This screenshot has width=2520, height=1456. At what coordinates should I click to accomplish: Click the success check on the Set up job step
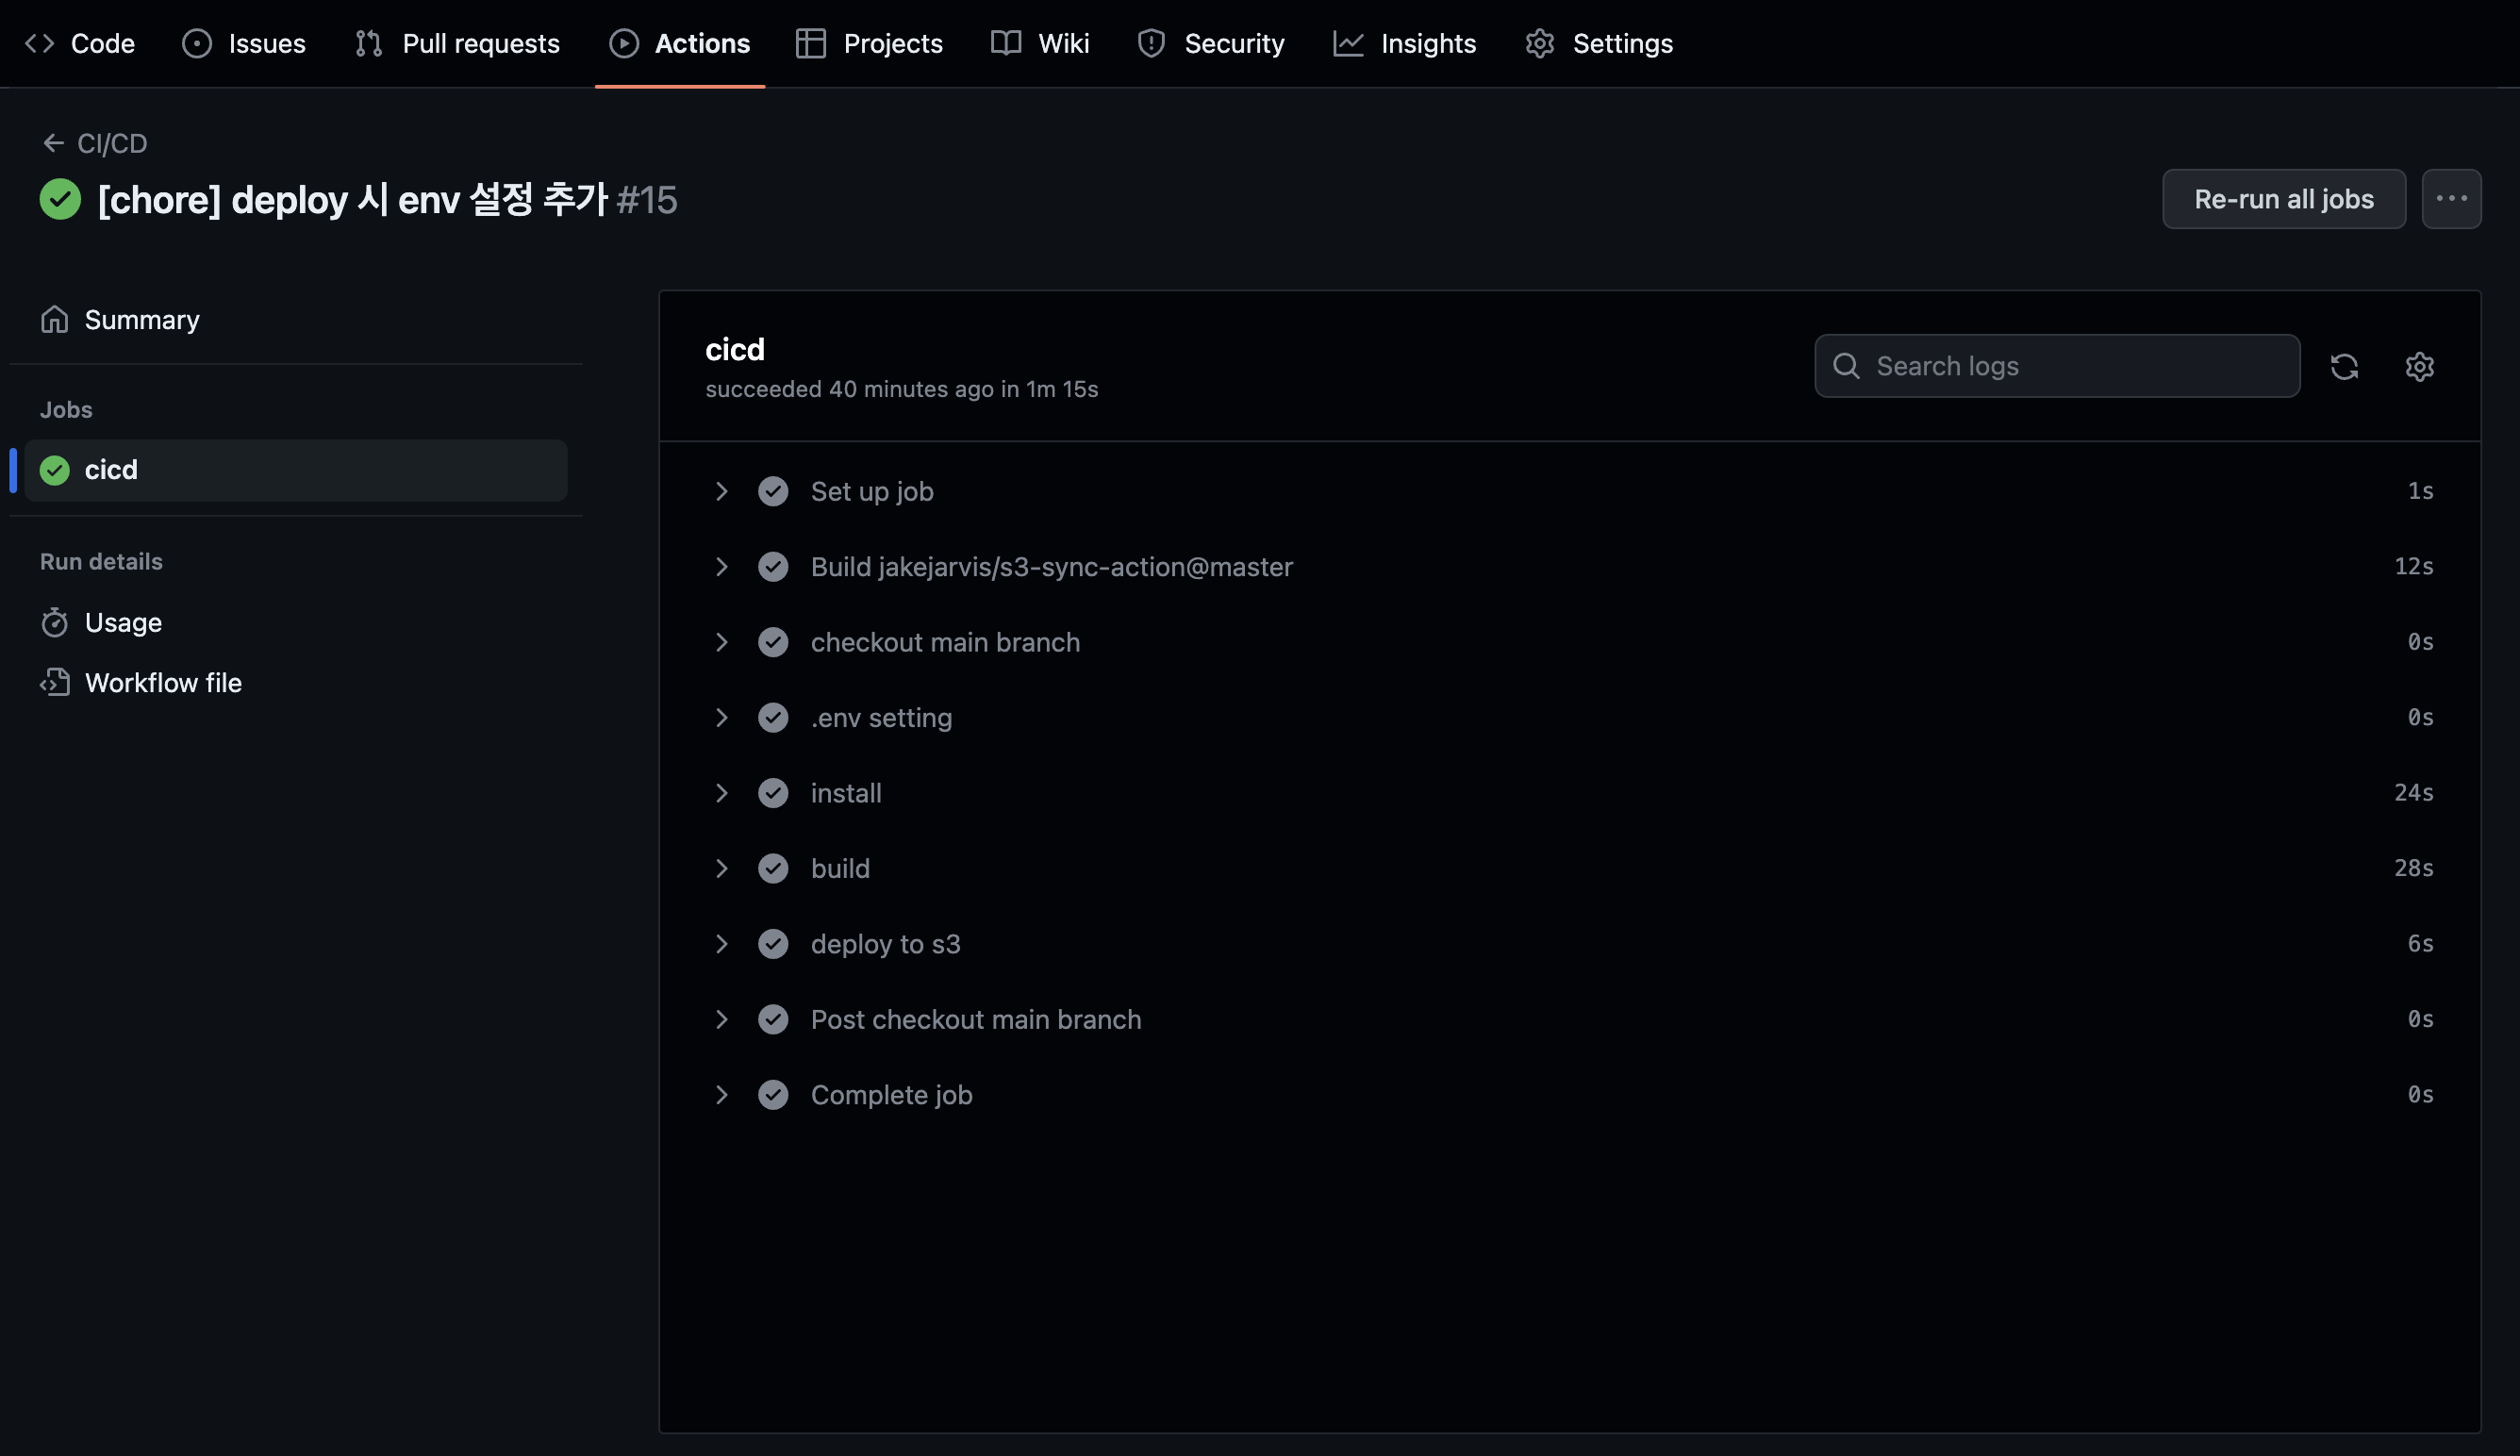773,491
